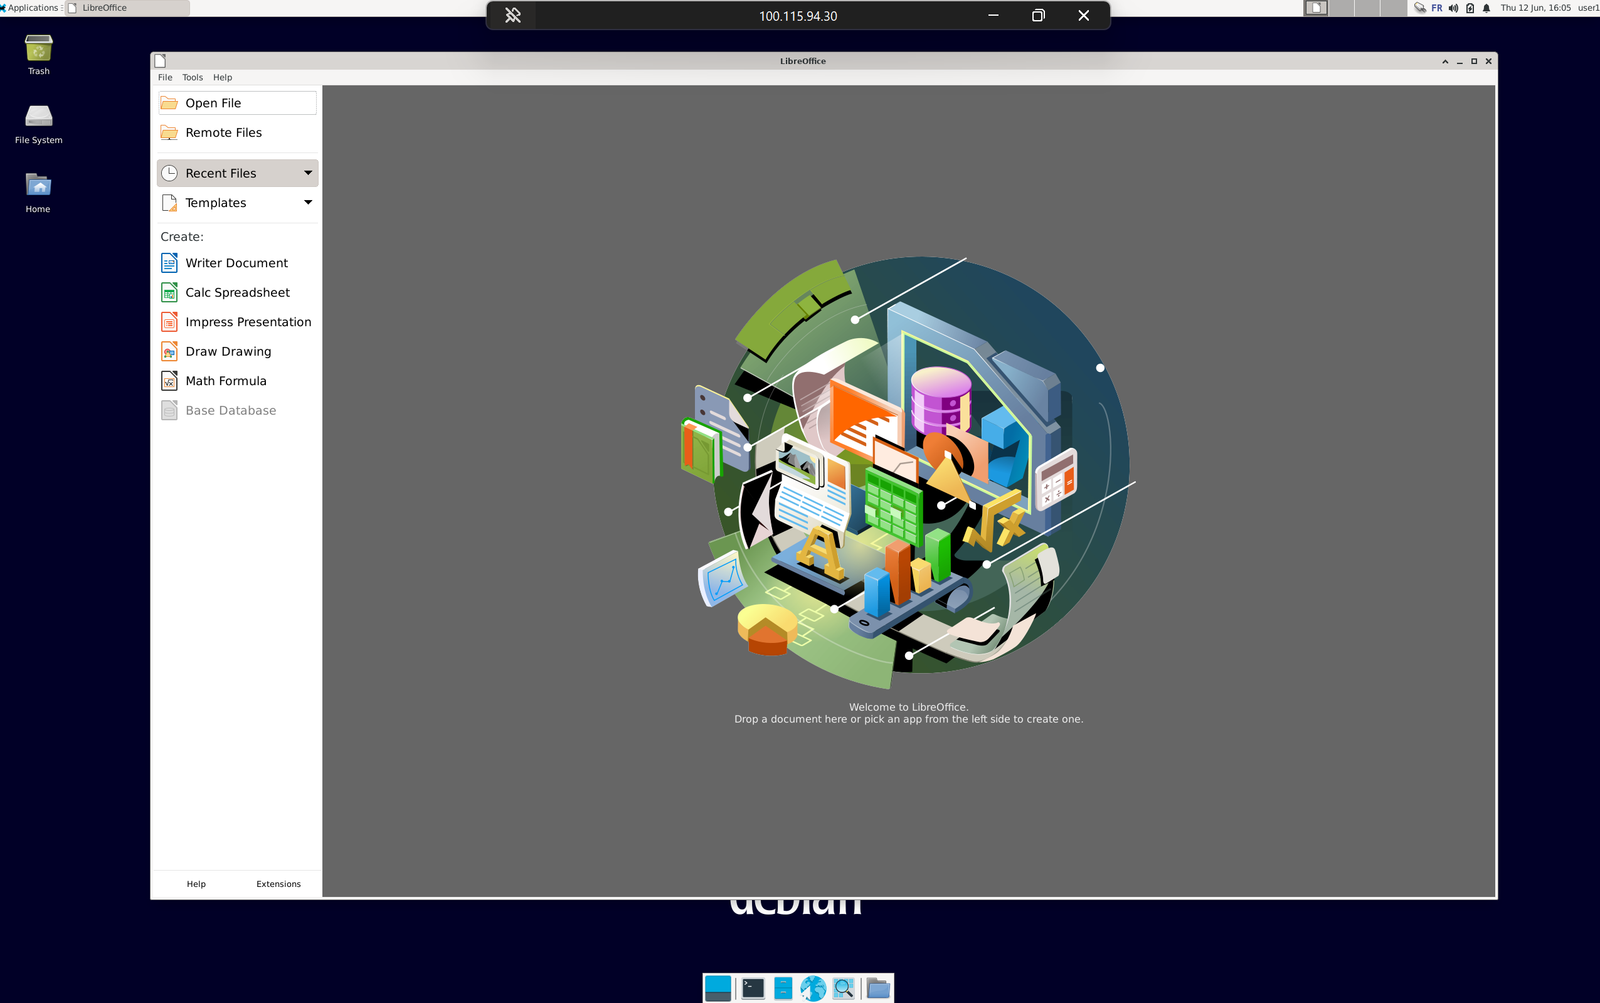Start an Impress Presentation
This screenshot has height=1003, width=1600.
tap(247, 321)
